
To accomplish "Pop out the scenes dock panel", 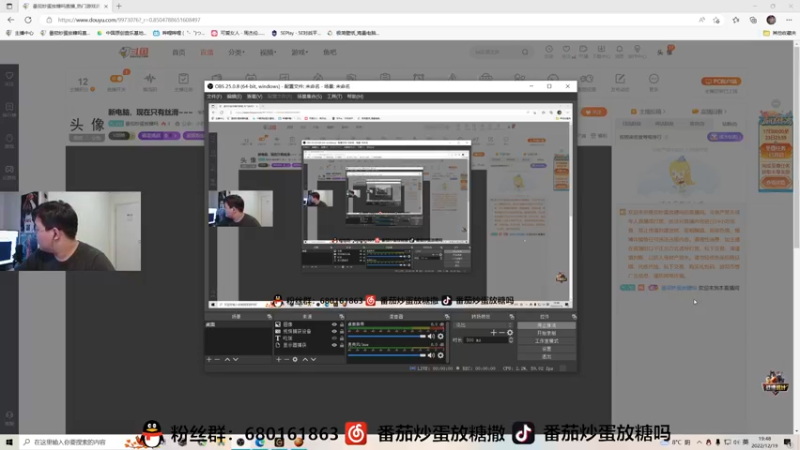I will [269, 316].
